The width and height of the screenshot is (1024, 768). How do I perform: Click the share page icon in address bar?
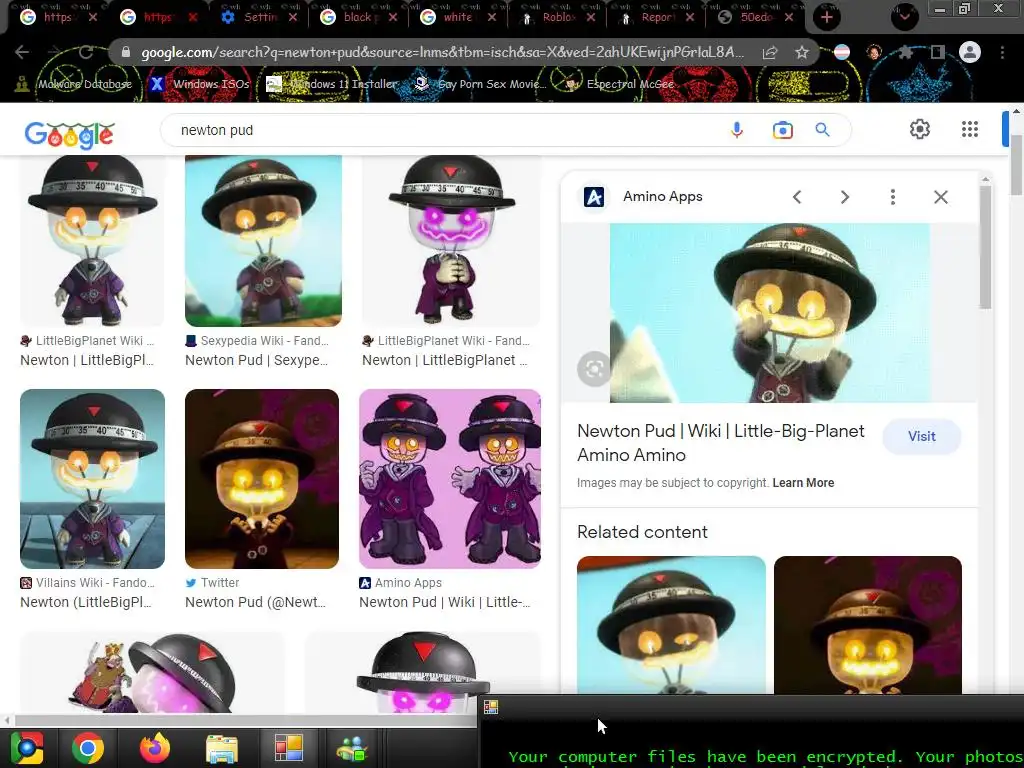coord(770,52)
